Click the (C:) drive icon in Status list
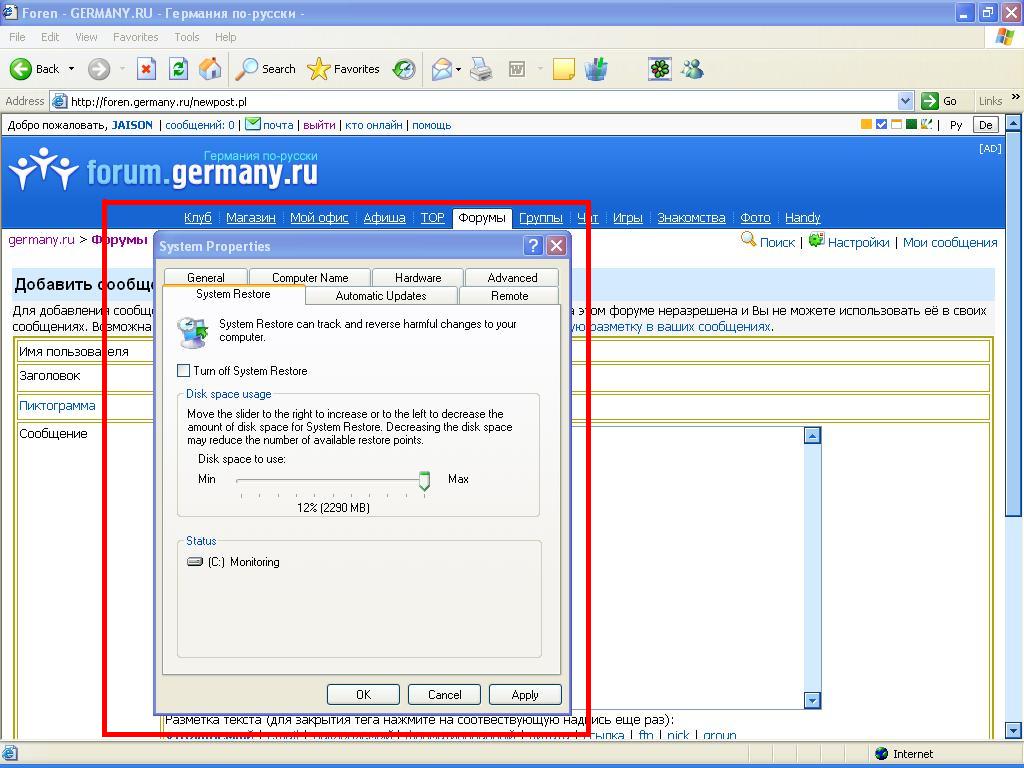Screen dimensions: 1024x768 [x=195, y=562]
